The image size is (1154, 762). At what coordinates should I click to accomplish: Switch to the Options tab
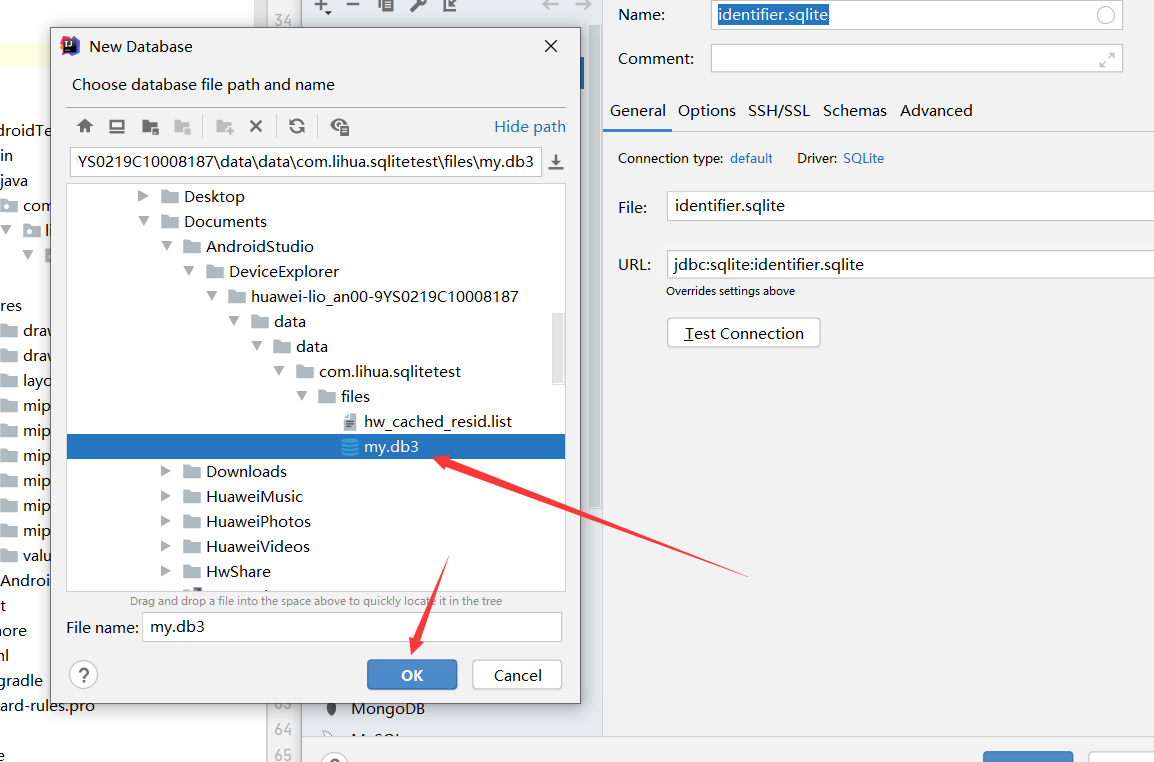[x=706, y=110]
